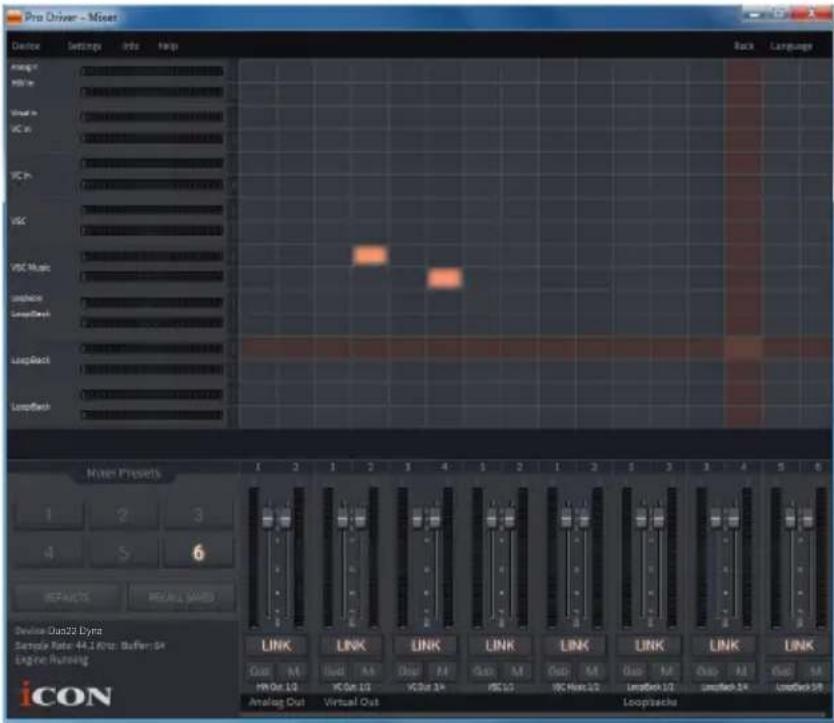Toggle LINK on the LoopBack 5/6 strip
Viewport: 834px width, 723px height.
[798, 645]
